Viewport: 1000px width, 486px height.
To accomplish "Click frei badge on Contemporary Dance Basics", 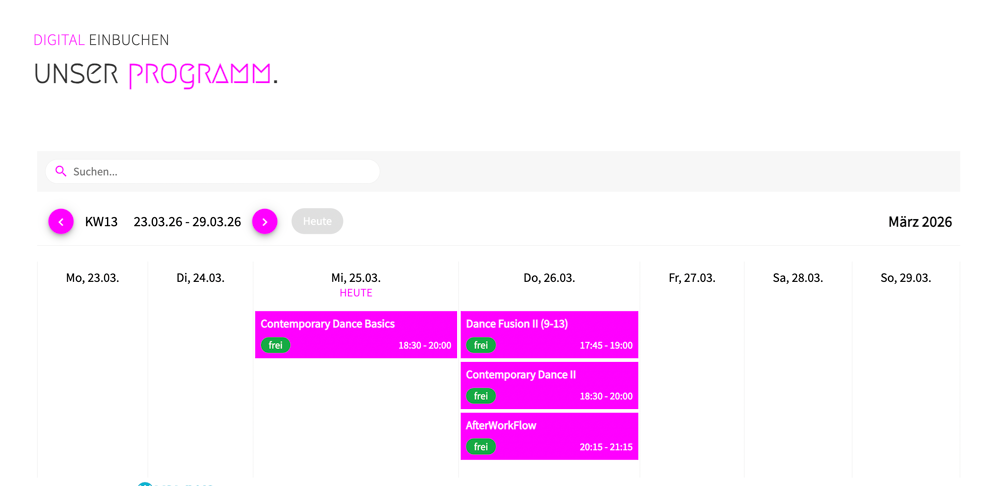I will pos(276,346).
